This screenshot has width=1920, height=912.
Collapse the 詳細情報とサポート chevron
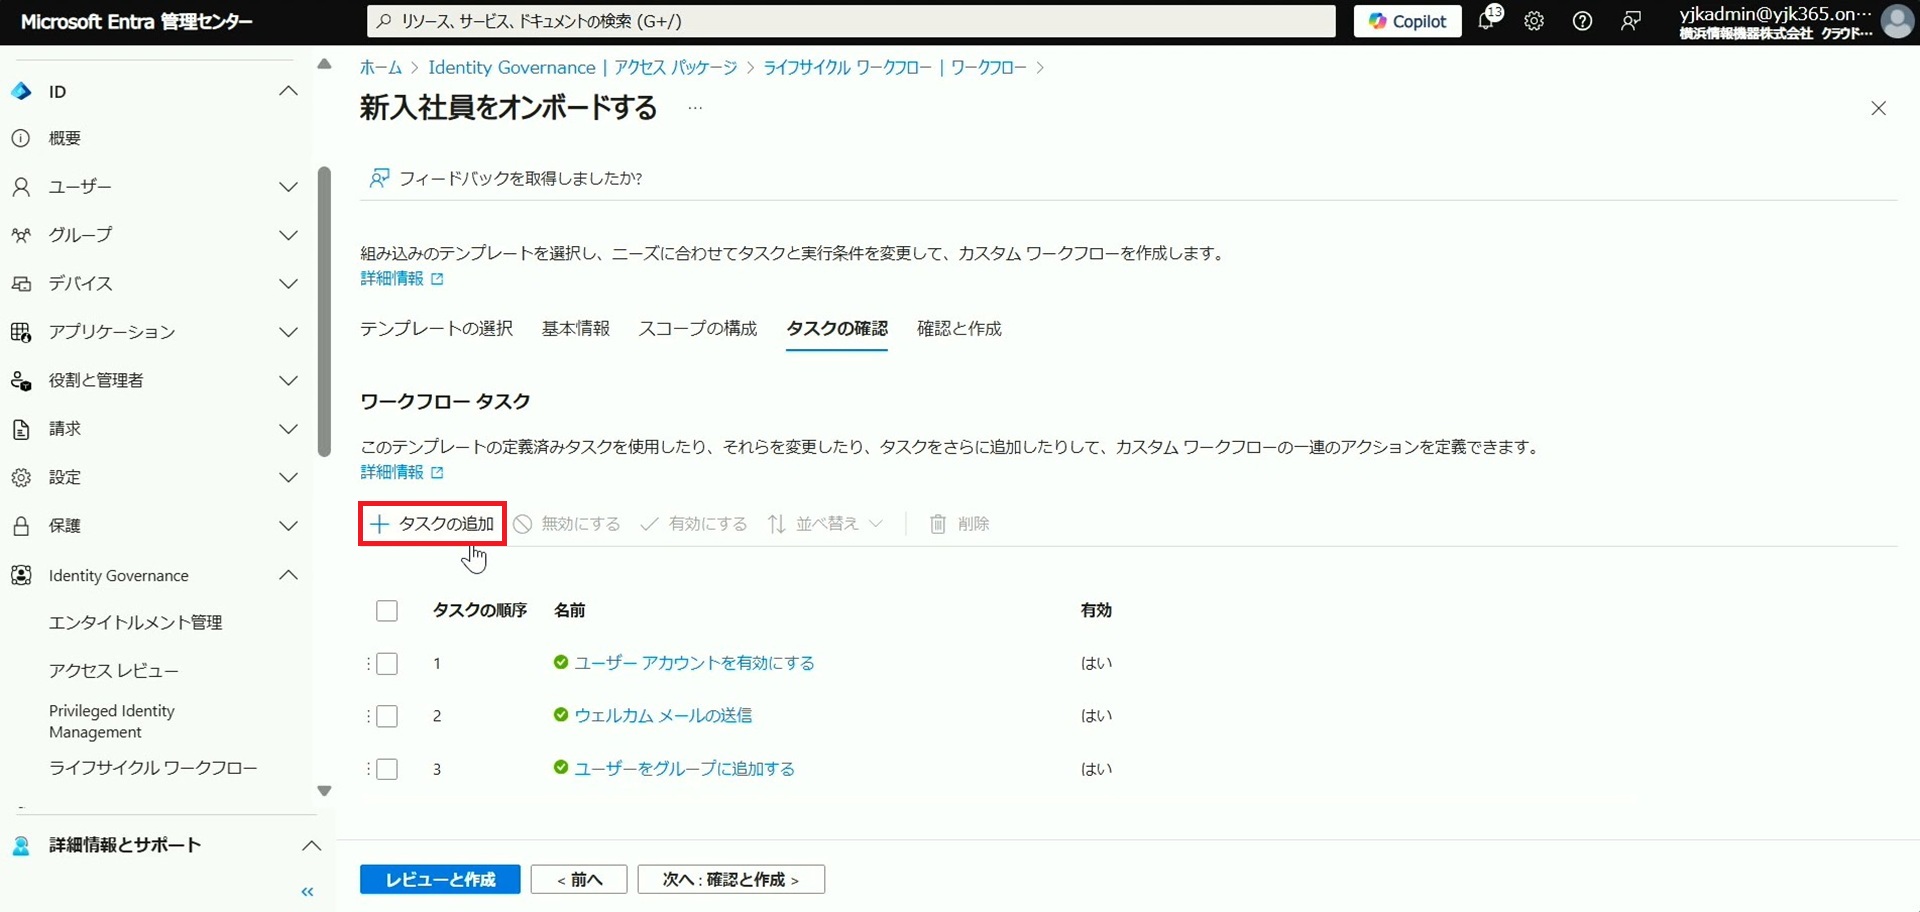(x=311, y=845)
